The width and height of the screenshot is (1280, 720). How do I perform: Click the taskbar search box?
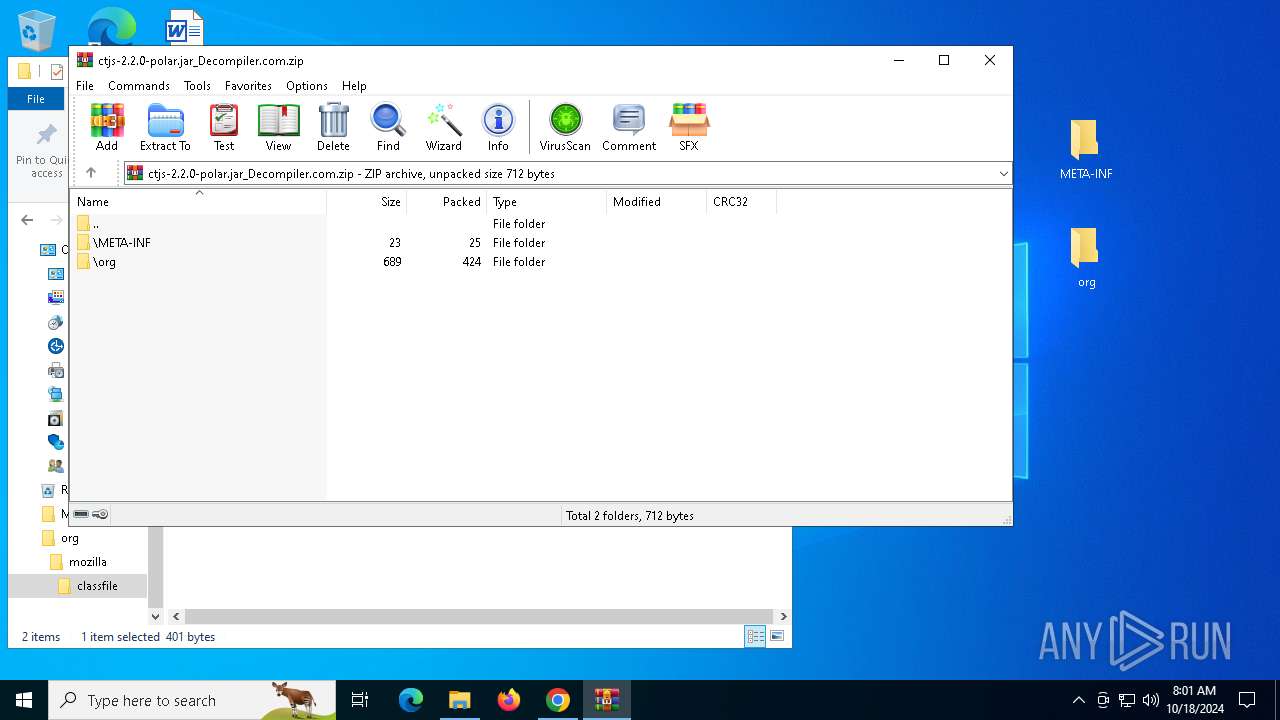pyautogui.click(x=192, y=700)
